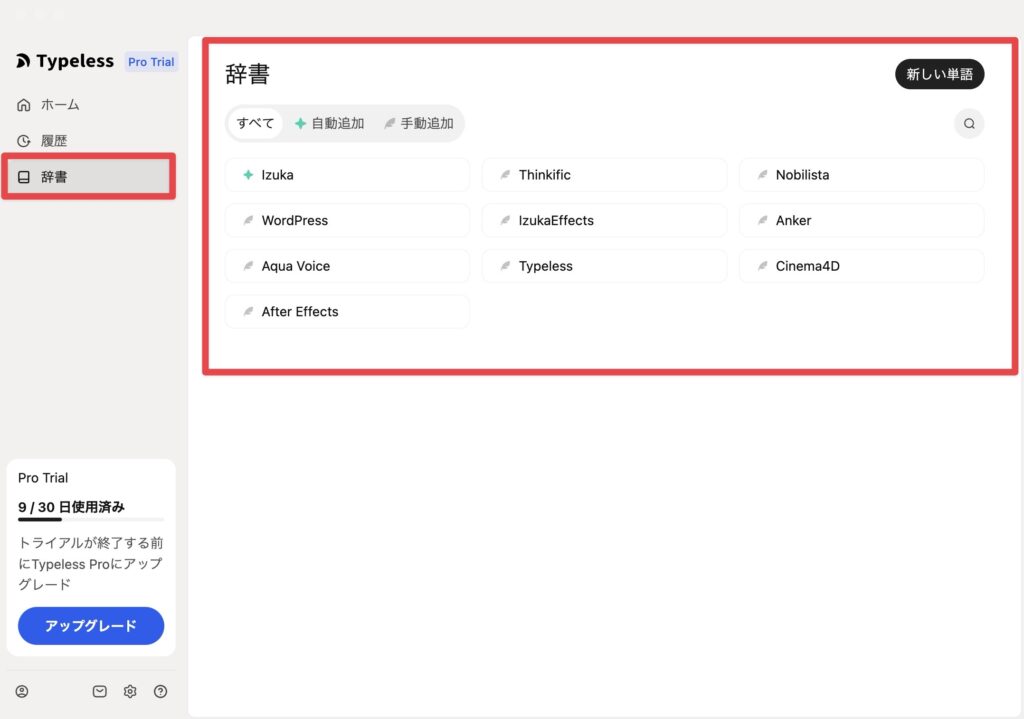Image resolution: width=1024 pixels, height=719 pixels.
Task: Switch to the 手動追加 filter tab
Action: pos(418,124)
